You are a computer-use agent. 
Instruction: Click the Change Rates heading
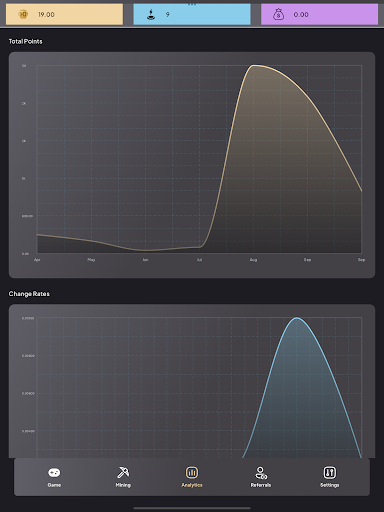(29, 294)
